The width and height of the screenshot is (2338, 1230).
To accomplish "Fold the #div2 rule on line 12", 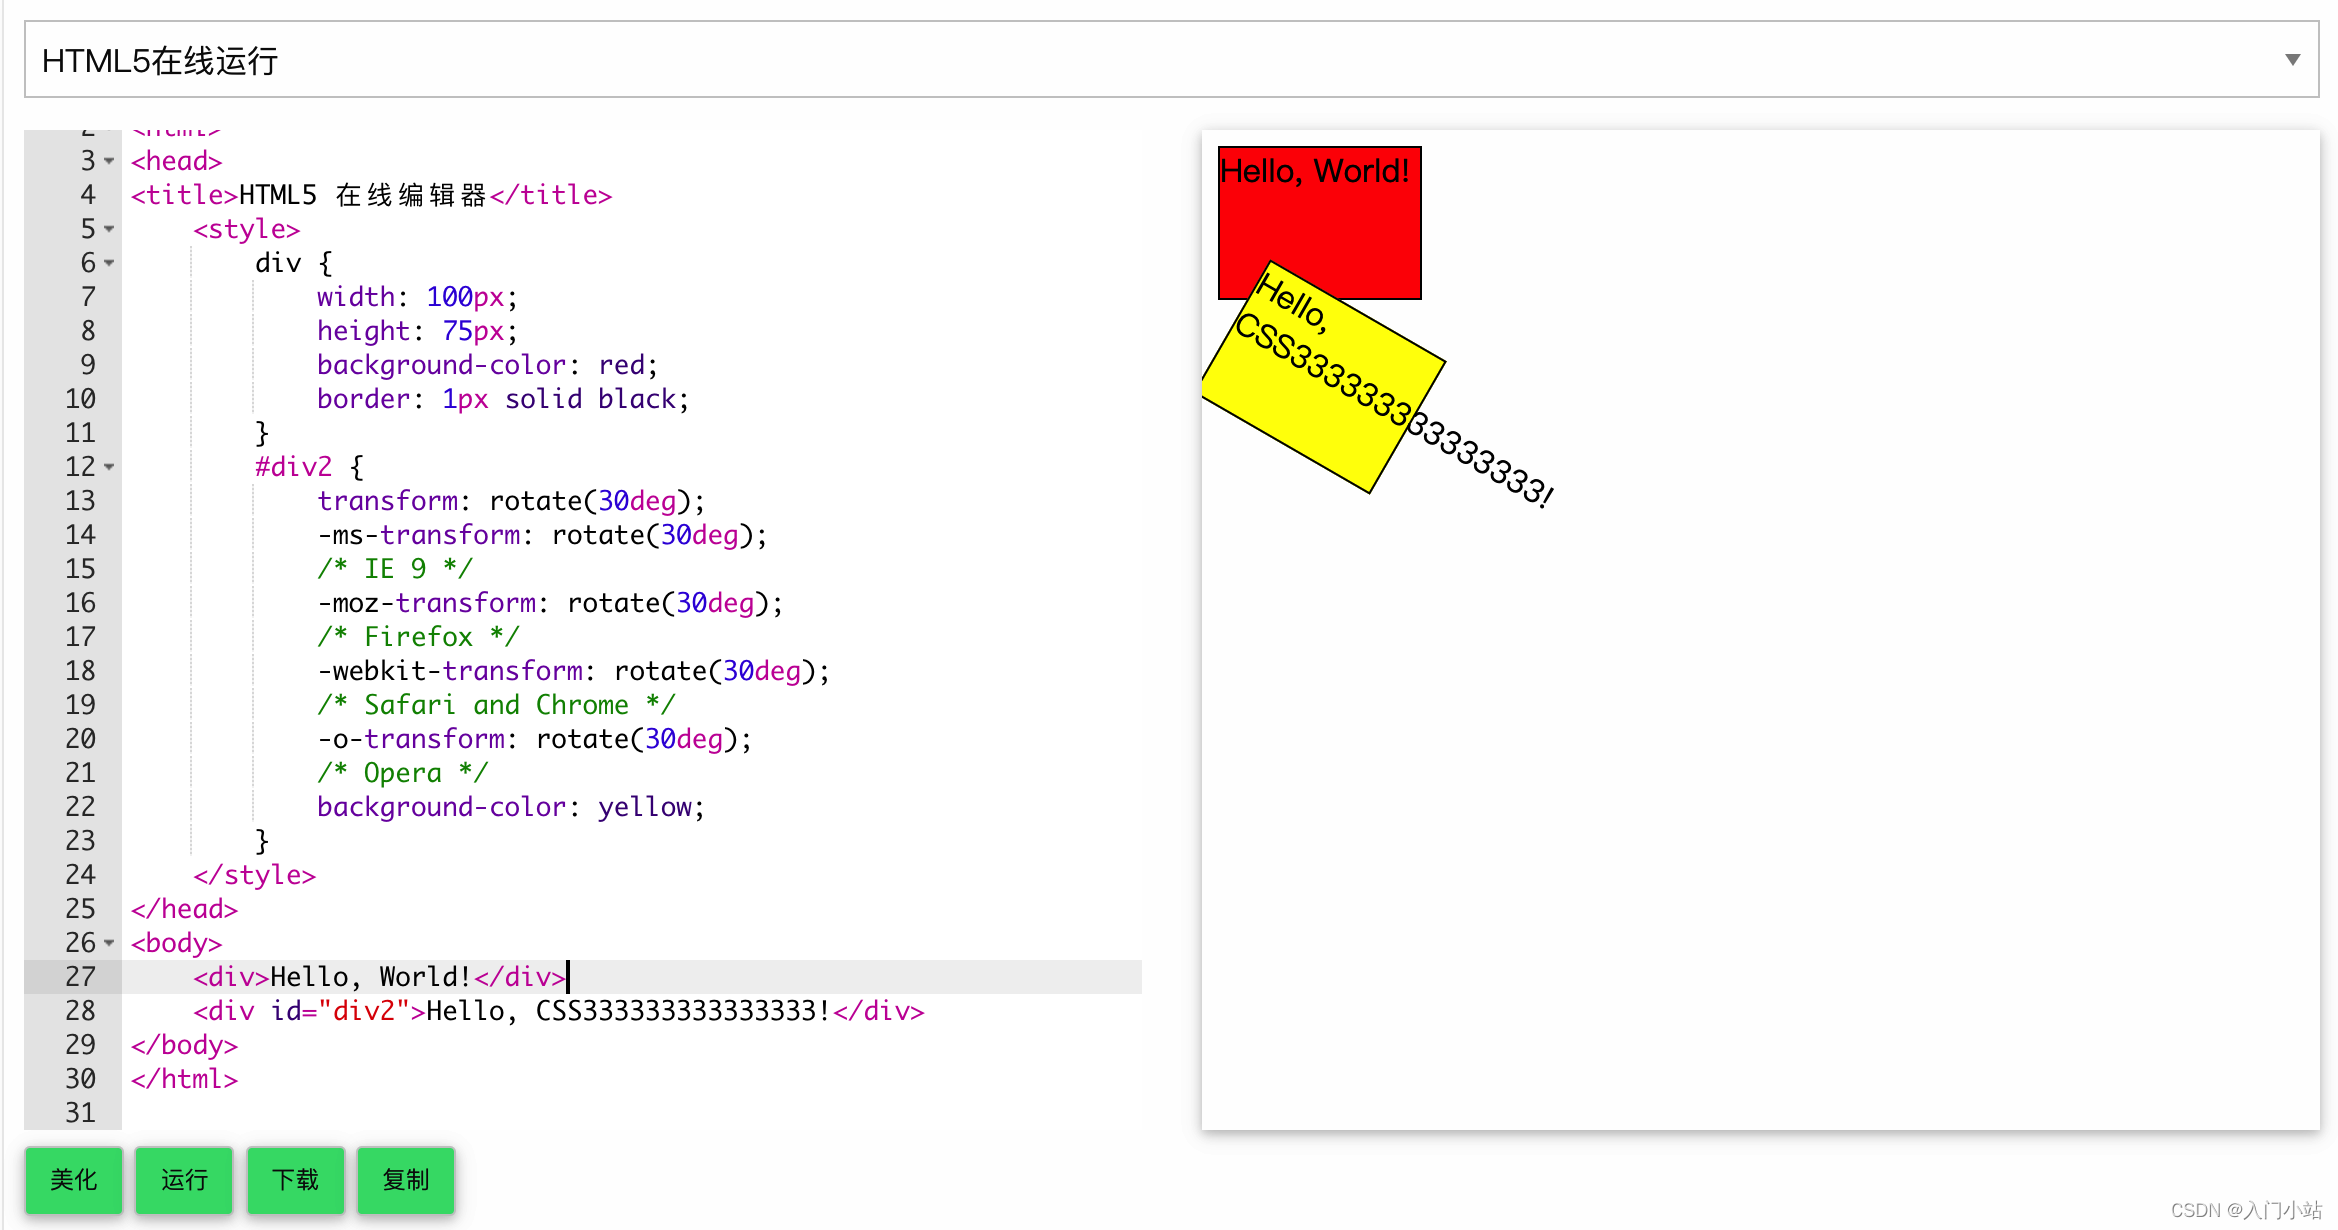I will tap(109, 467).
